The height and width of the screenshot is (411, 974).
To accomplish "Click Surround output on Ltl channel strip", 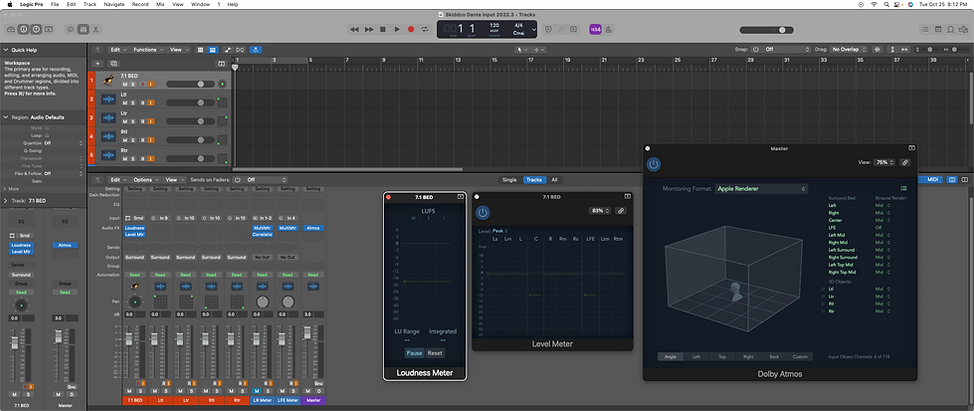I will 160,257.
